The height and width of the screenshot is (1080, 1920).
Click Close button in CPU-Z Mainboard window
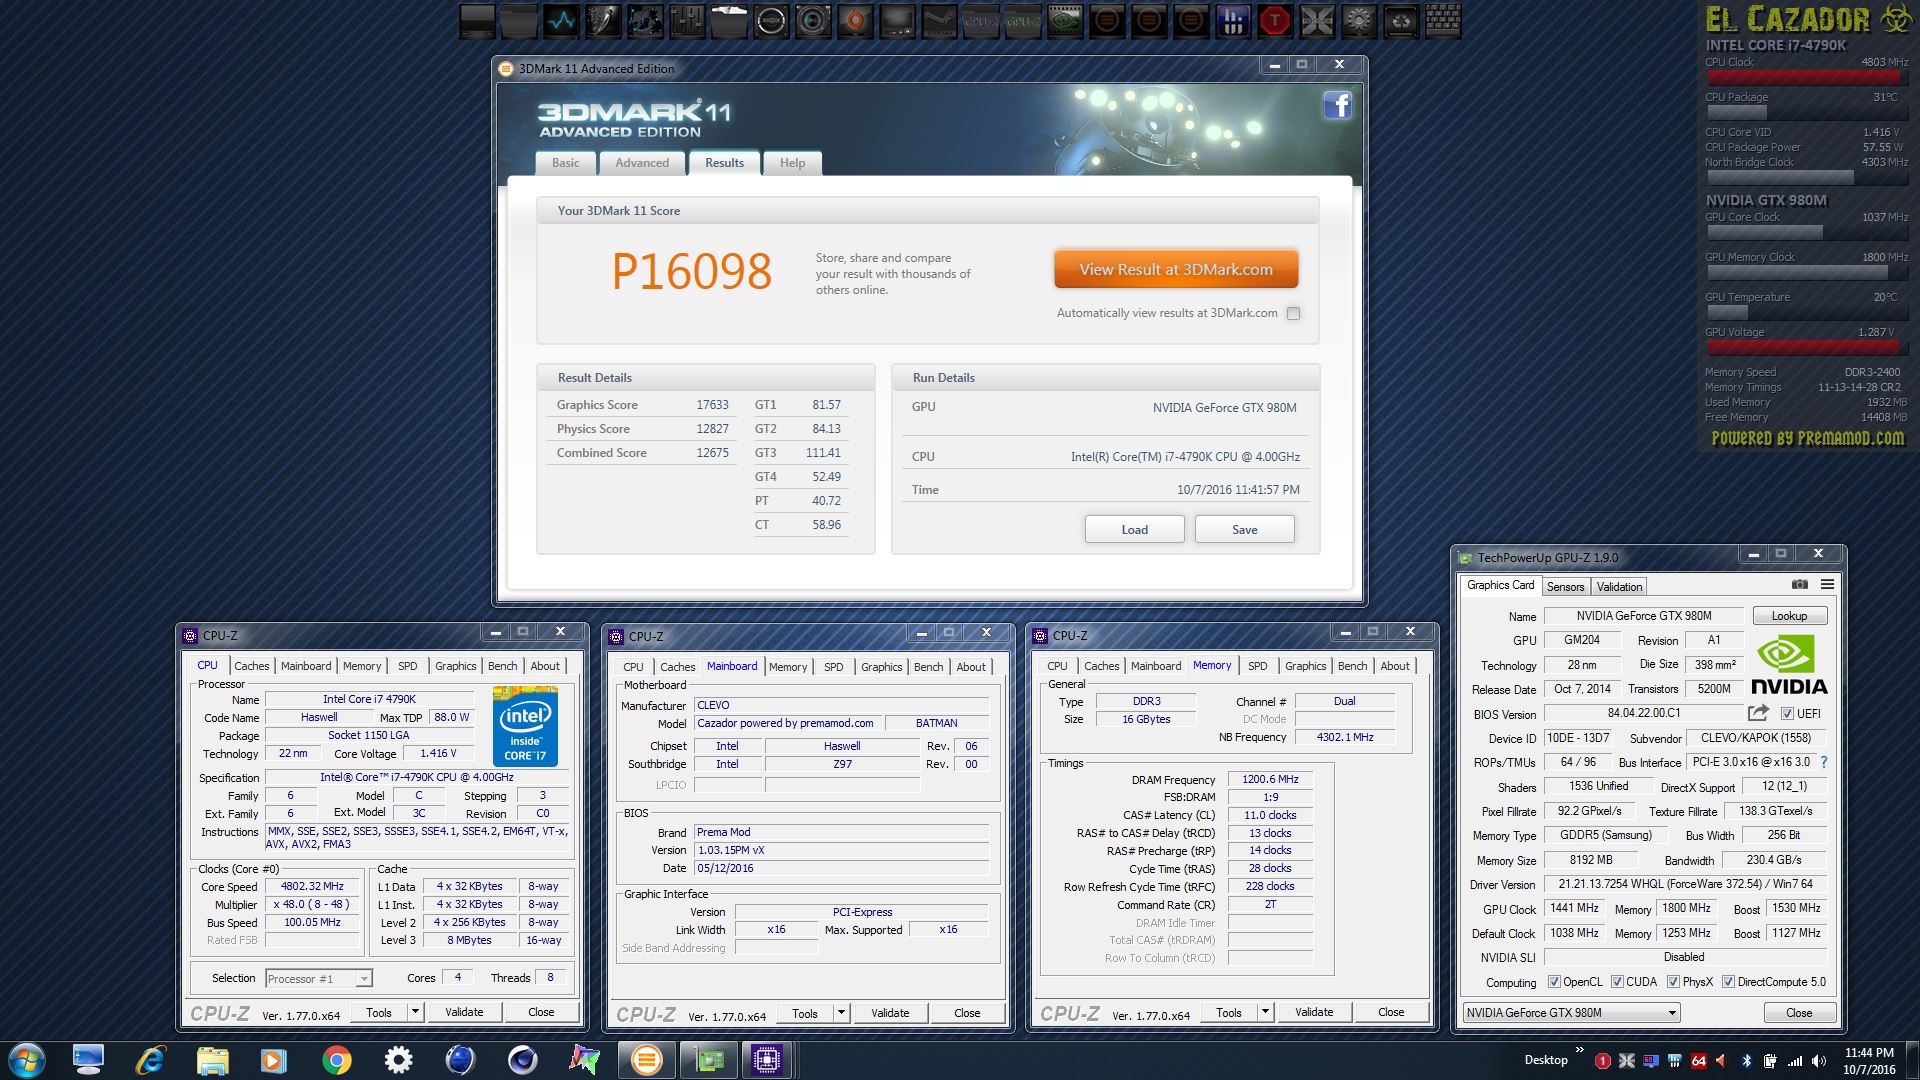point(967,1013)
